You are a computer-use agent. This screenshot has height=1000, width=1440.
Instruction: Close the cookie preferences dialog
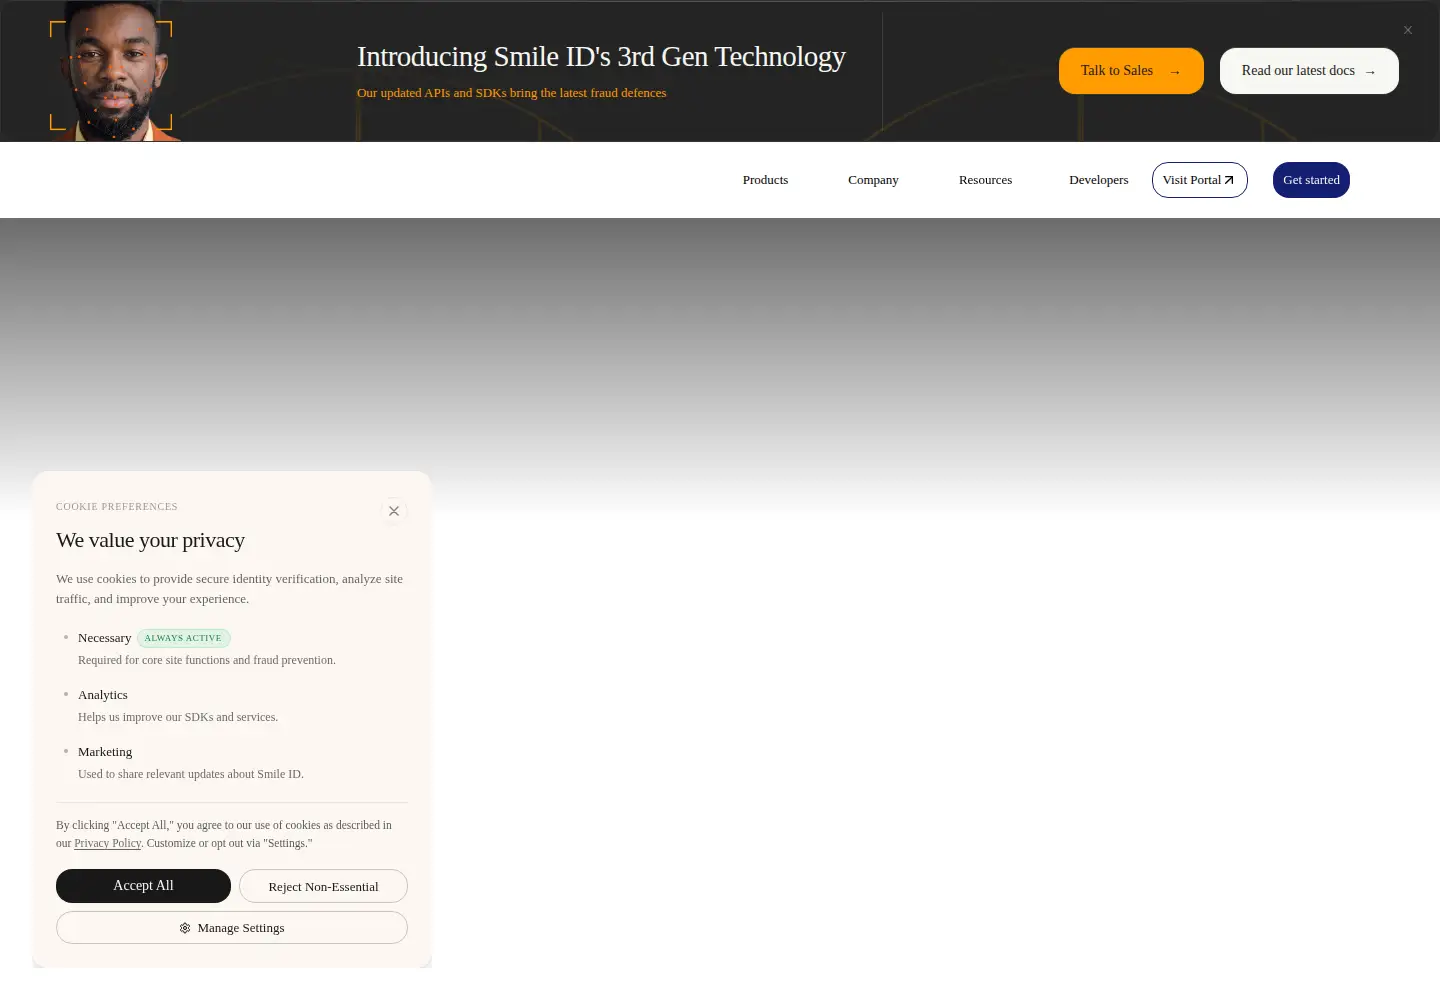394,511
